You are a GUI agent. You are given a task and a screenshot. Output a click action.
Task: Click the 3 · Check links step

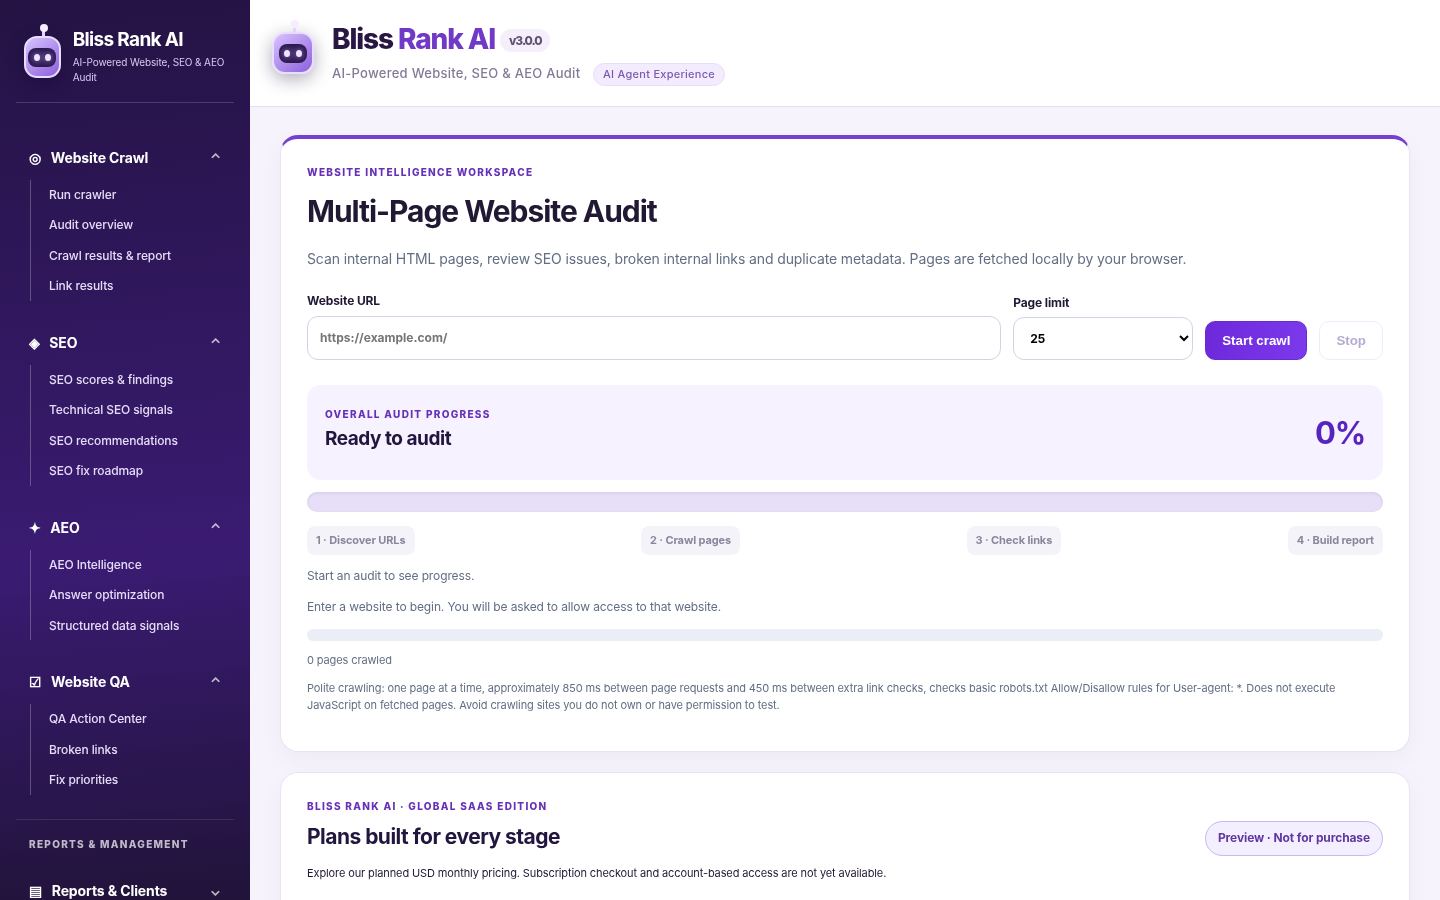click(x=1014, y=540)
